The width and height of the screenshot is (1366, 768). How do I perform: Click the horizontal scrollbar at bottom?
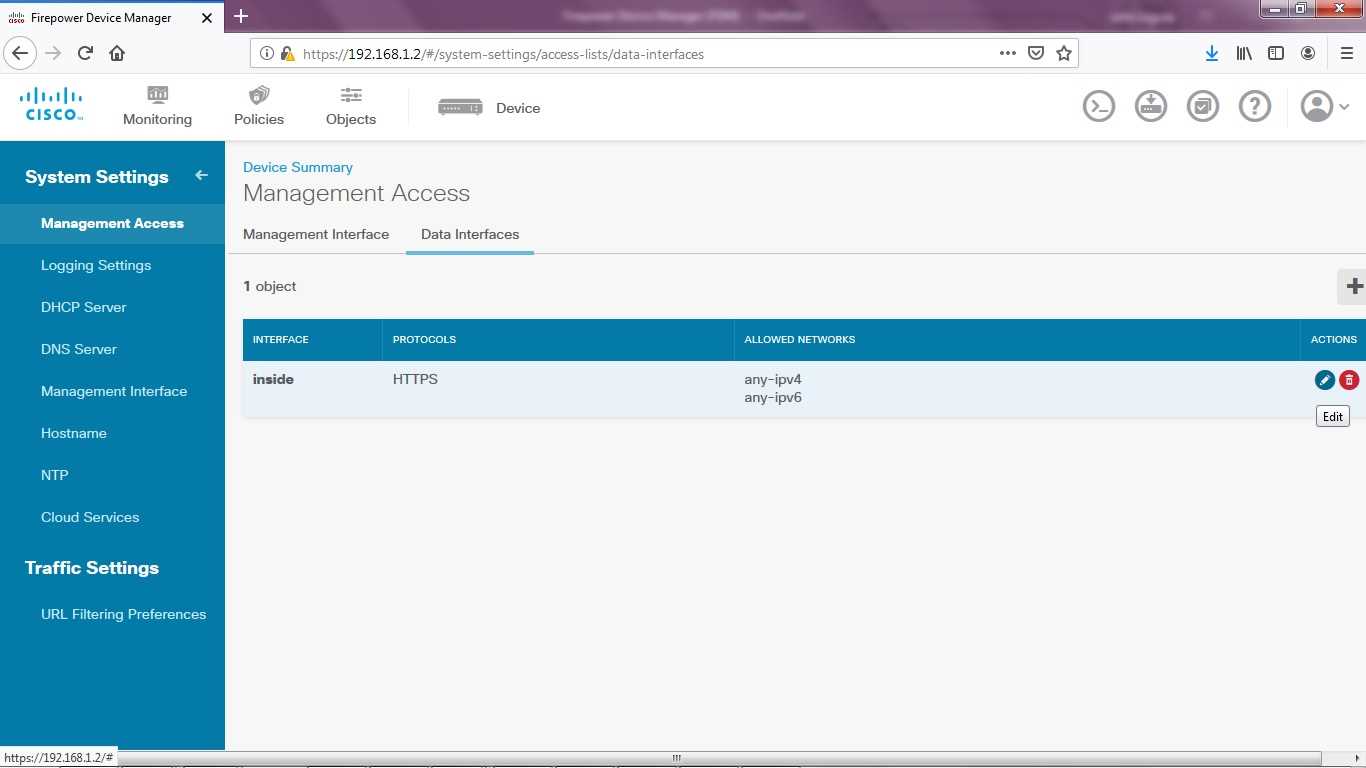pos(675,758)
